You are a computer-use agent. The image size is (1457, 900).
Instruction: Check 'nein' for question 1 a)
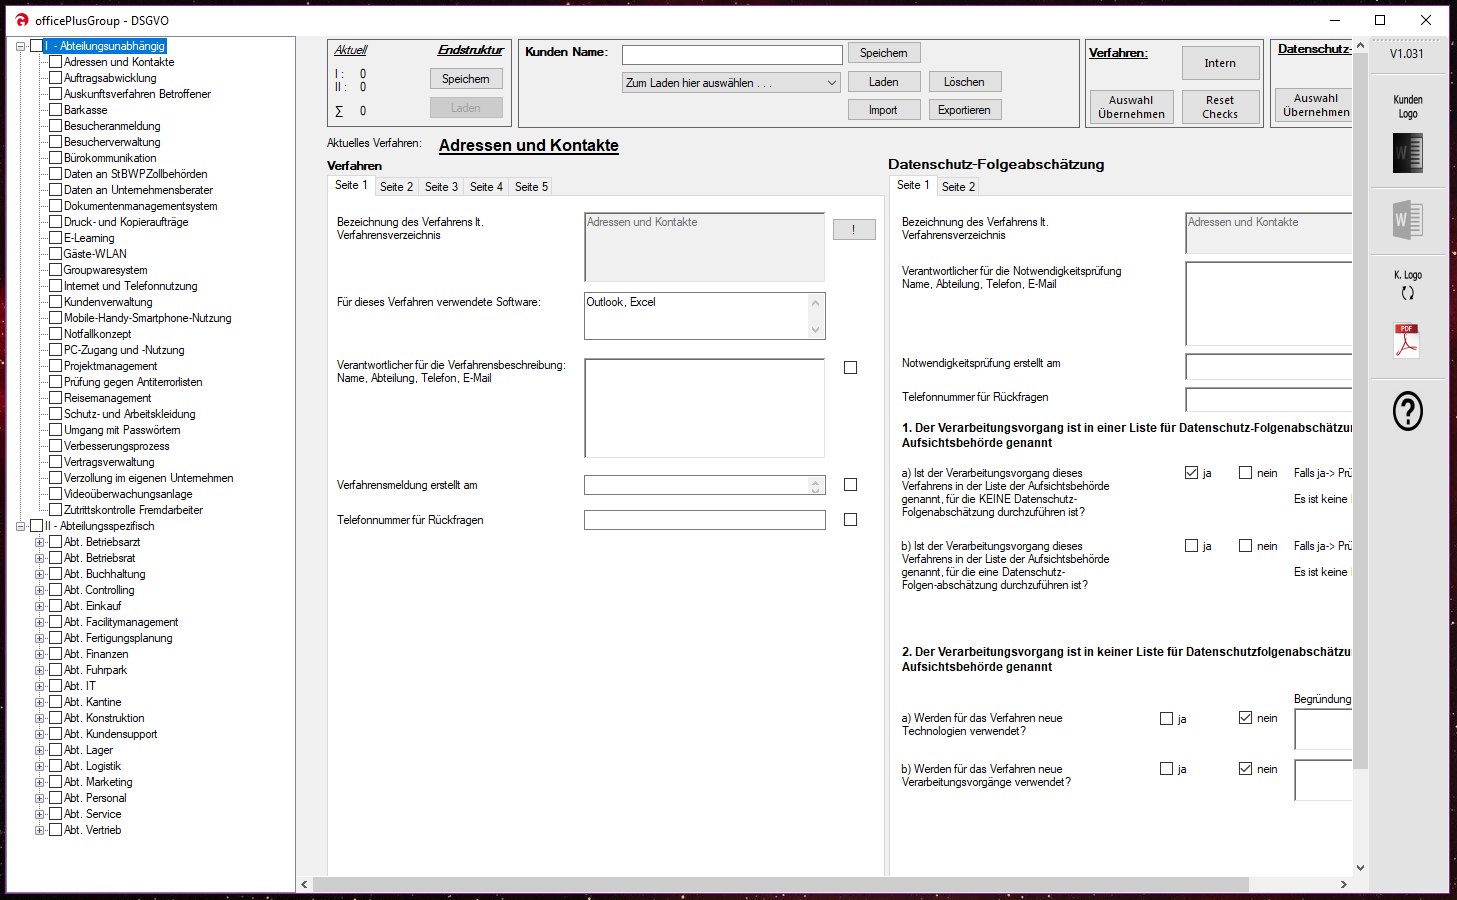point(1245,473)
